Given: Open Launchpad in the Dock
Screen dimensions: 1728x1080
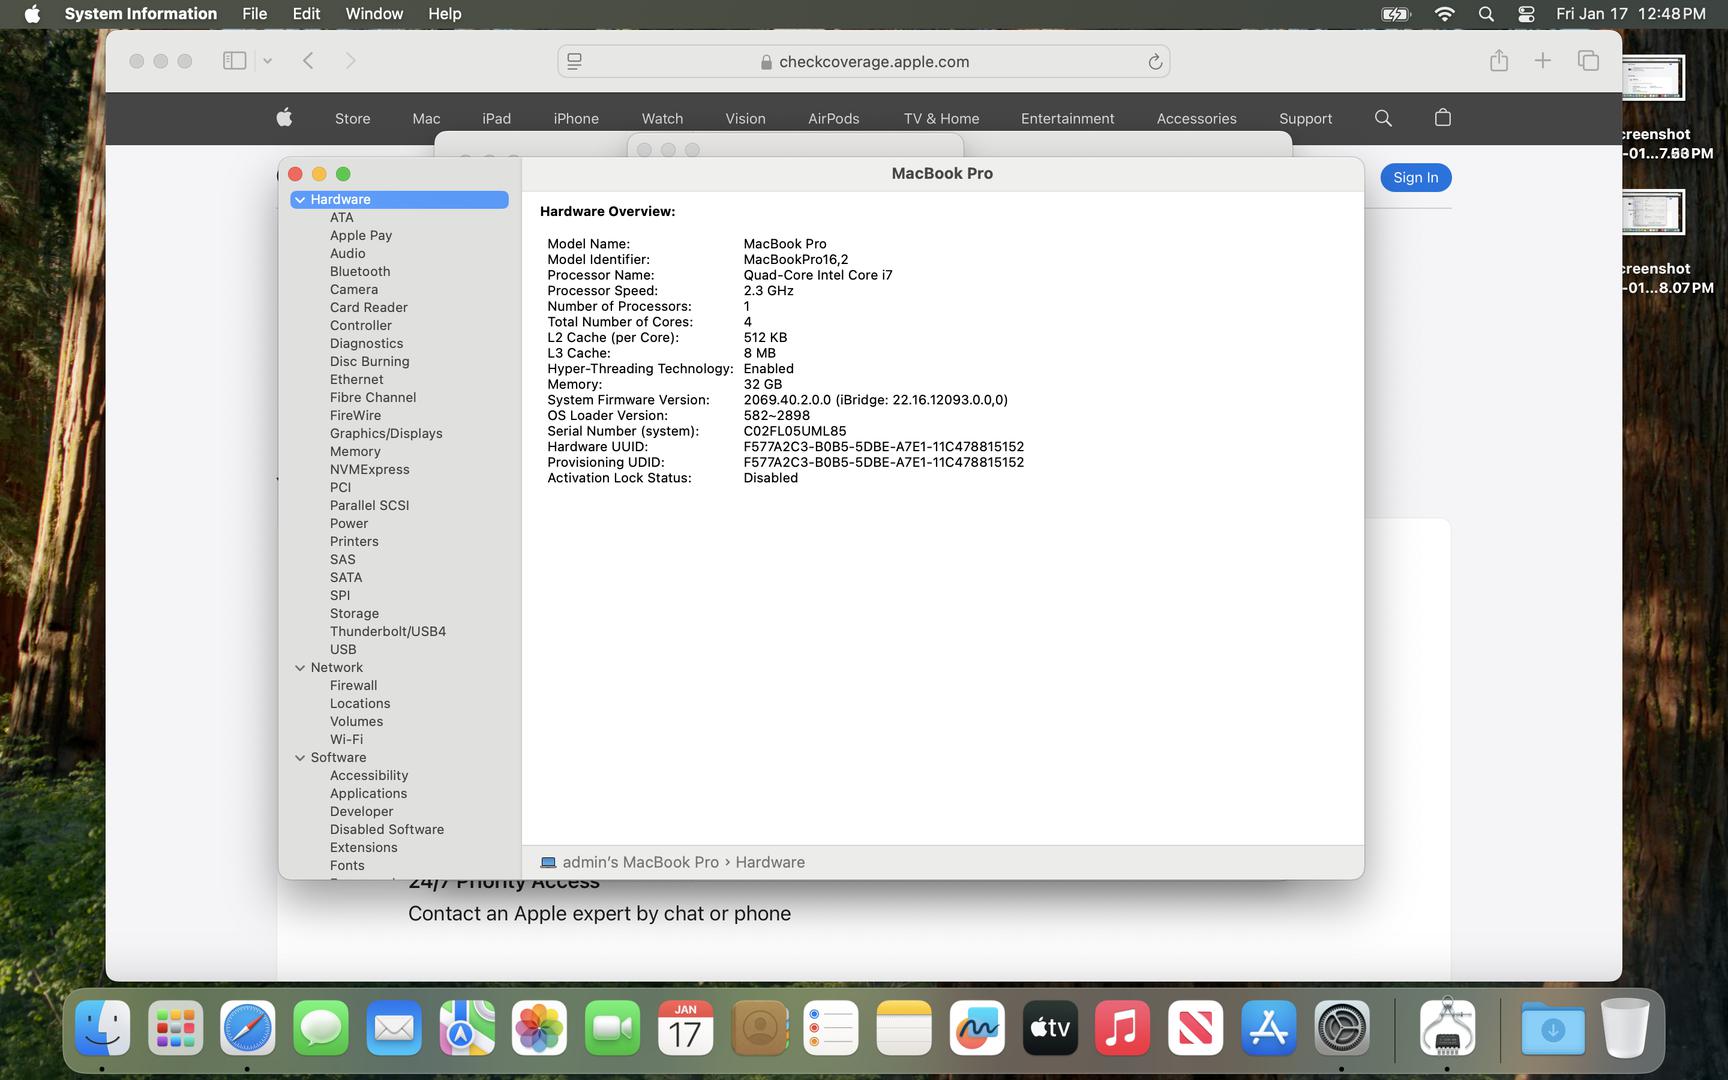Looking at the screenshot, I should click(x=176, y=1028).
